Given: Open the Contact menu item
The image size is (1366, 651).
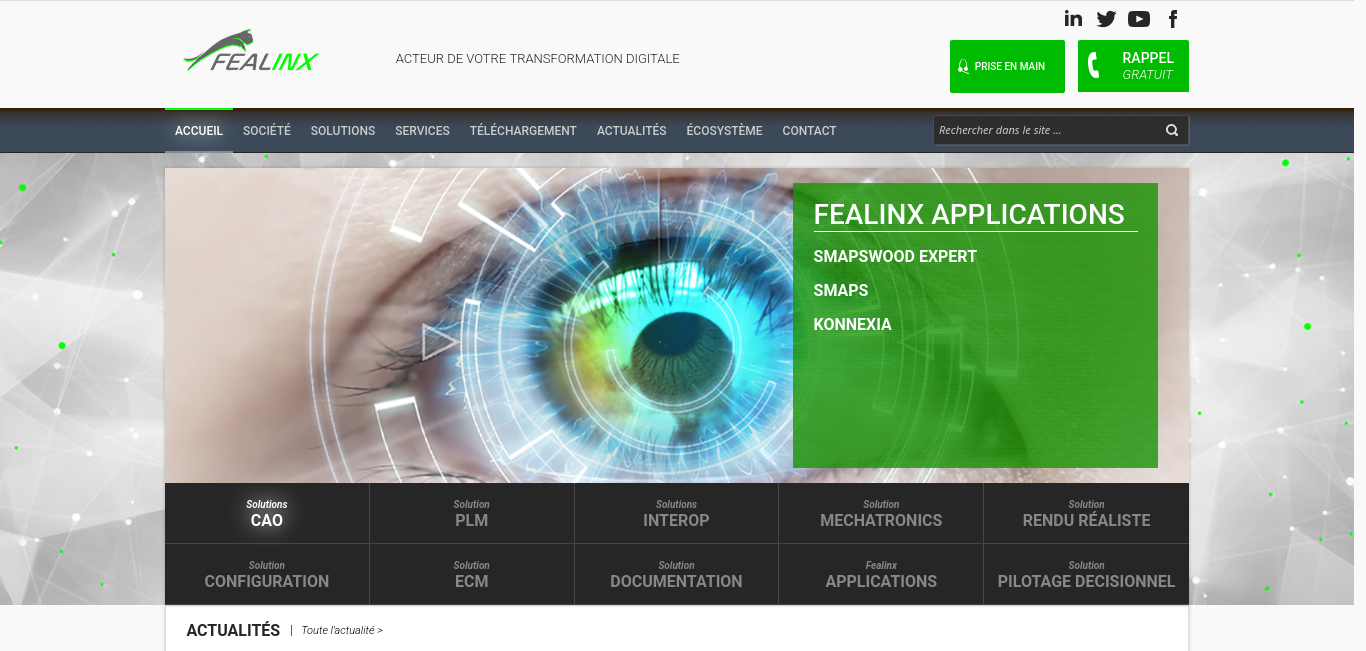Looking at the screenshot, I should [x=809, y=131].
